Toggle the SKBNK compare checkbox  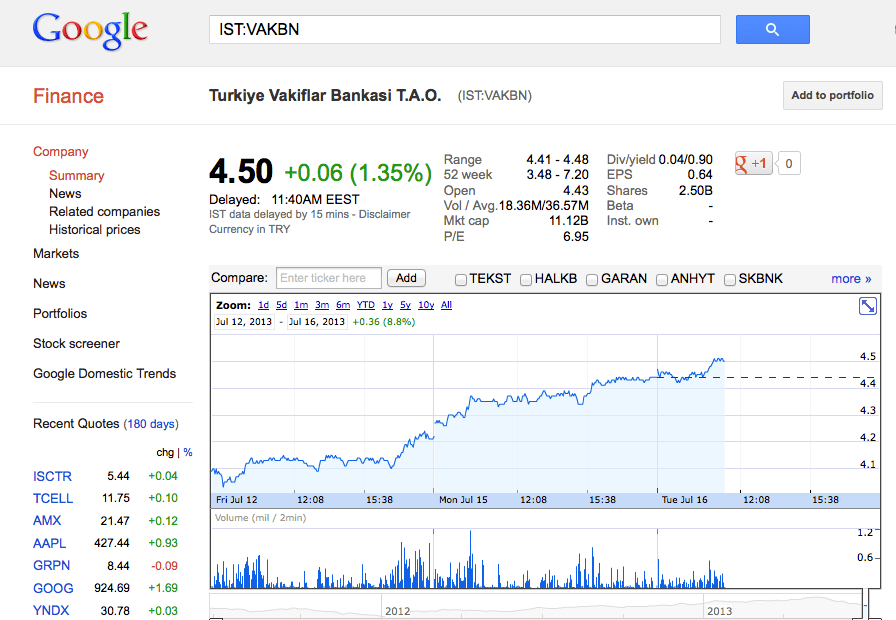pos(730,279)
